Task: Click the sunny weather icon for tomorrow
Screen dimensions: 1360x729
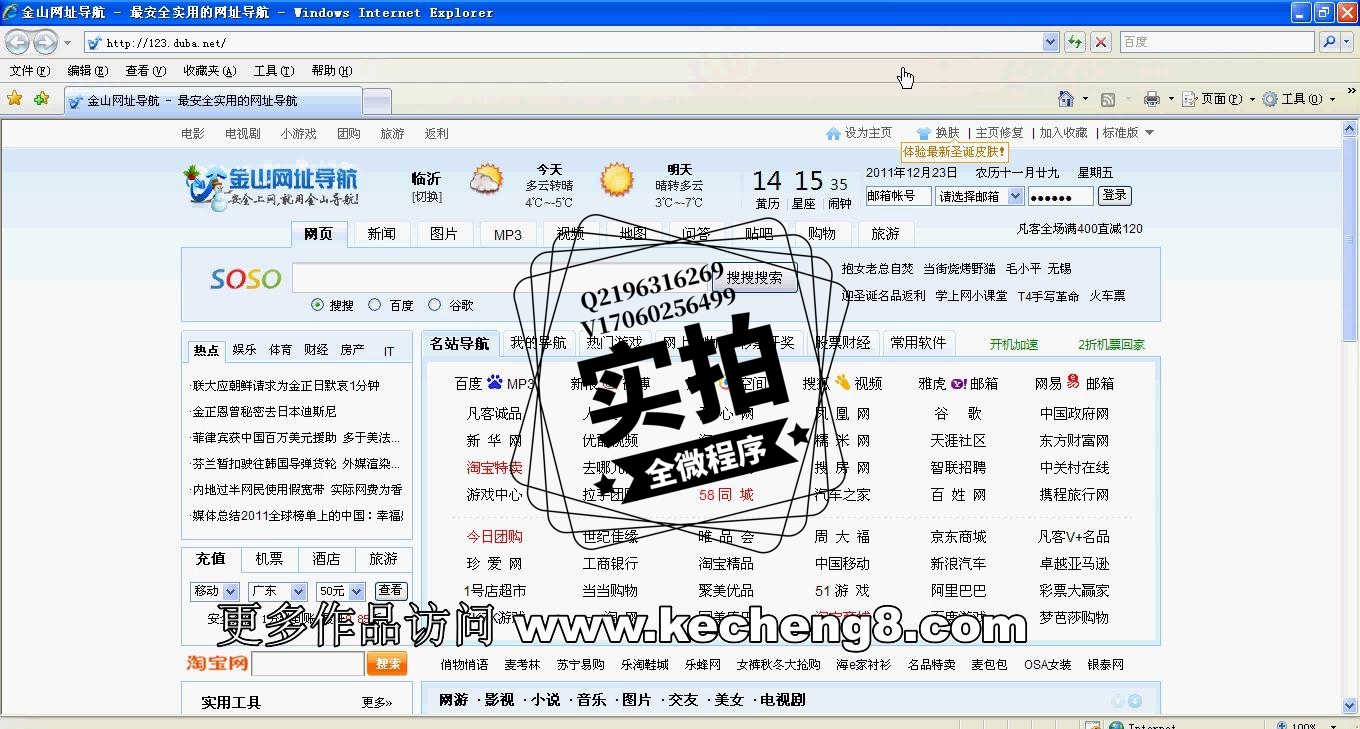Action: [x=617, y=180]
